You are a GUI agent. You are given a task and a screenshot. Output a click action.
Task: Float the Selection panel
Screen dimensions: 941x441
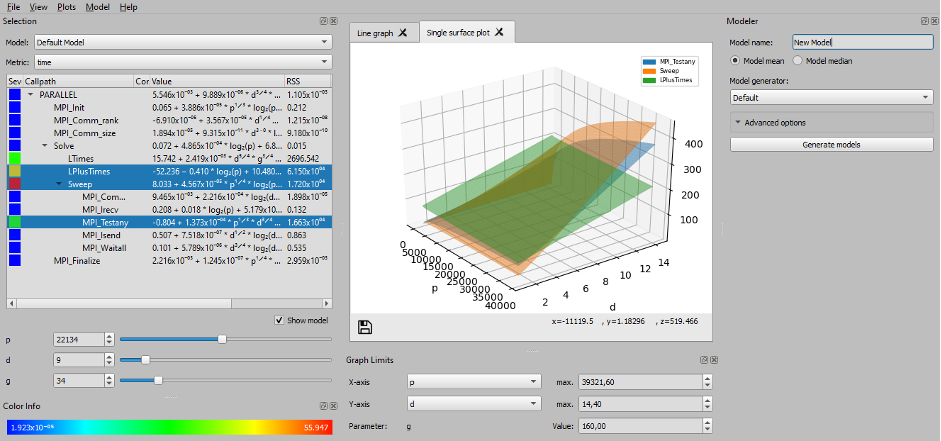click(325, 21)
